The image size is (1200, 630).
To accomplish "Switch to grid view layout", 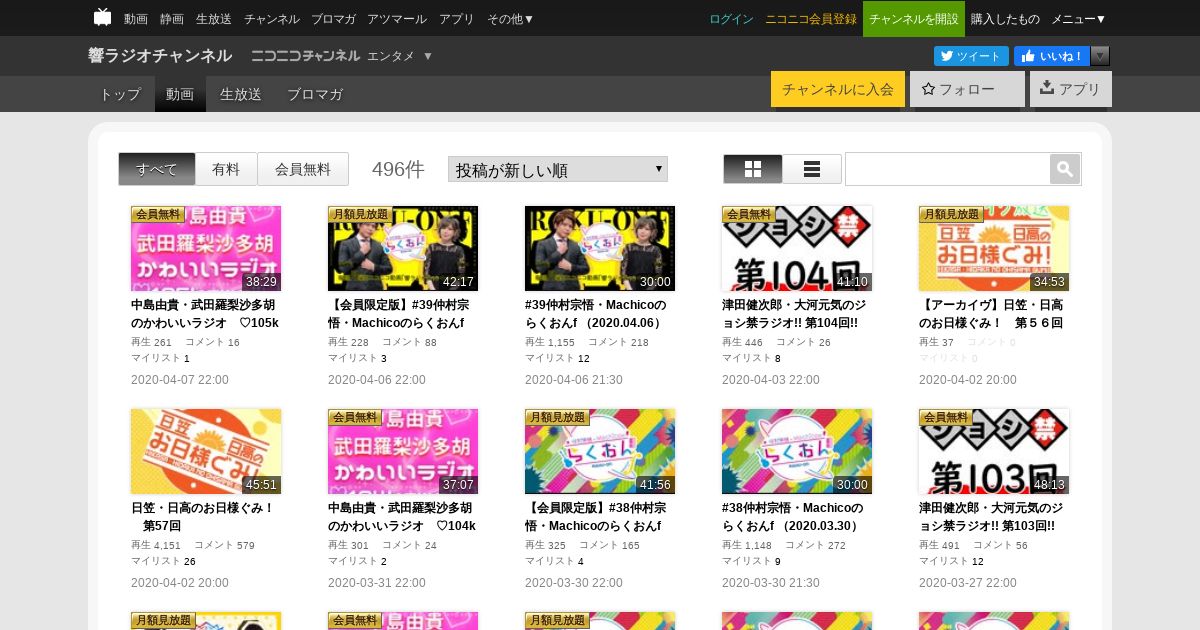I will [x=753, y=169].
